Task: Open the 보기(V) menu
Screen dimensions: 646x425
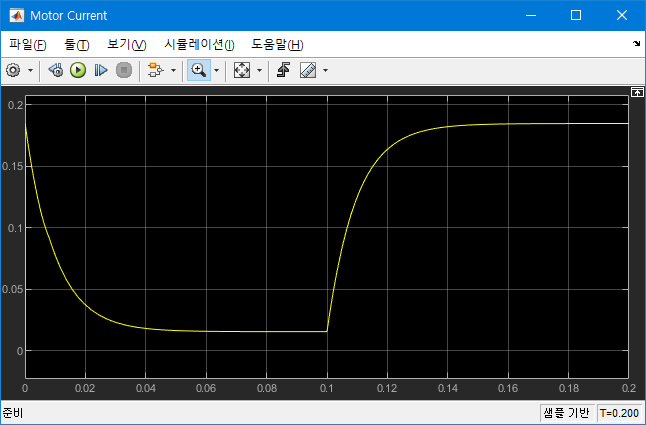Action: pyautogui.click(x=126, y=44)
